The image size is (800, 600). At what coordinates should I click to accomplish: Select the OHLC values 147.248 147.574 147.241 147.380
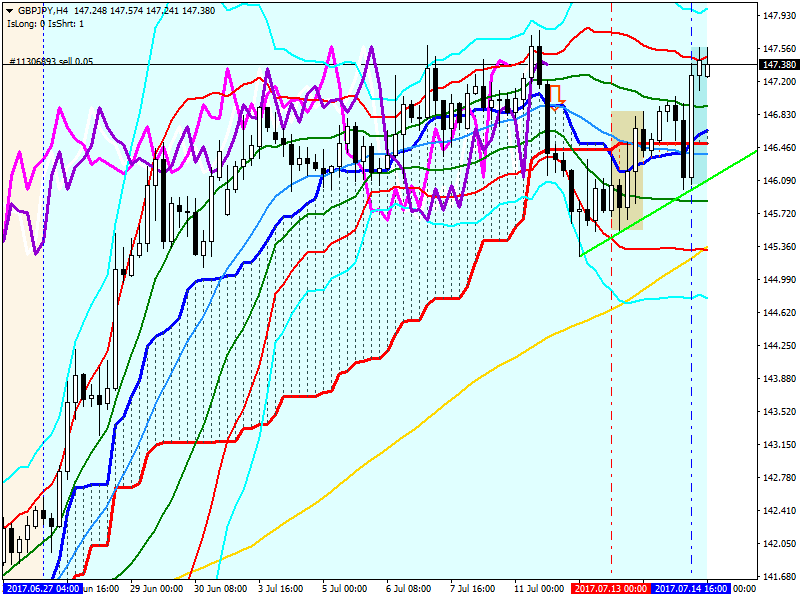click(145, 11)
